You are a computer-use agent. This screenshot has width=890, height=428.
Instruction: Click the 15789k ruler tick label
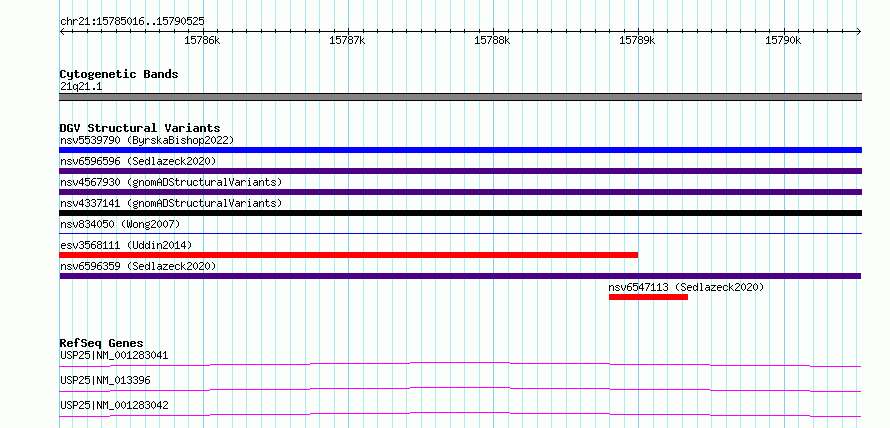click(637, 40)
